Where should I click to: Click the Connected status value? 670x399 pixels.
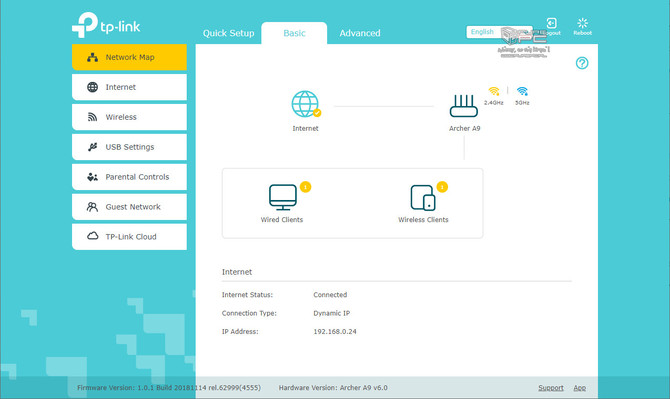pos(330,295)
